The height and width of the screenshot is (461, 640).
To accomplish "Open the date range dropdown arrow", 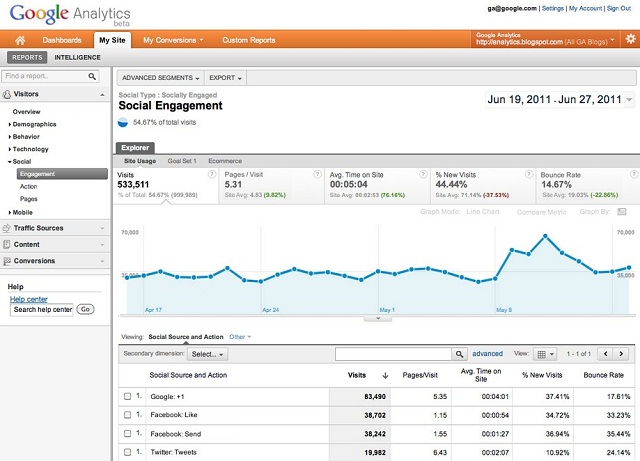I will [x=629, y=99].
